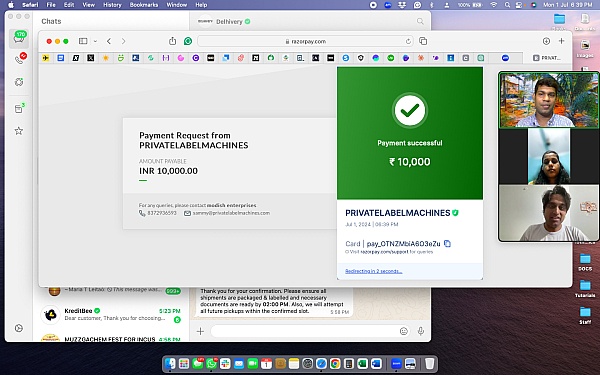600x375 pixels.
Task: Open Zoom from the Dock
Action: (396, 363)
